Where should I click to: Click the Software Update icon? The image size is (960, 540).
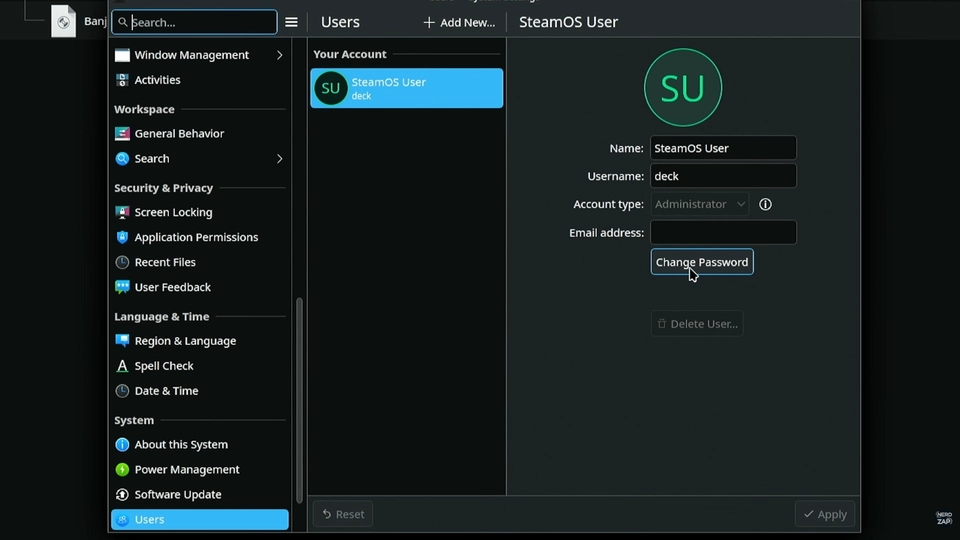[122, 494]
